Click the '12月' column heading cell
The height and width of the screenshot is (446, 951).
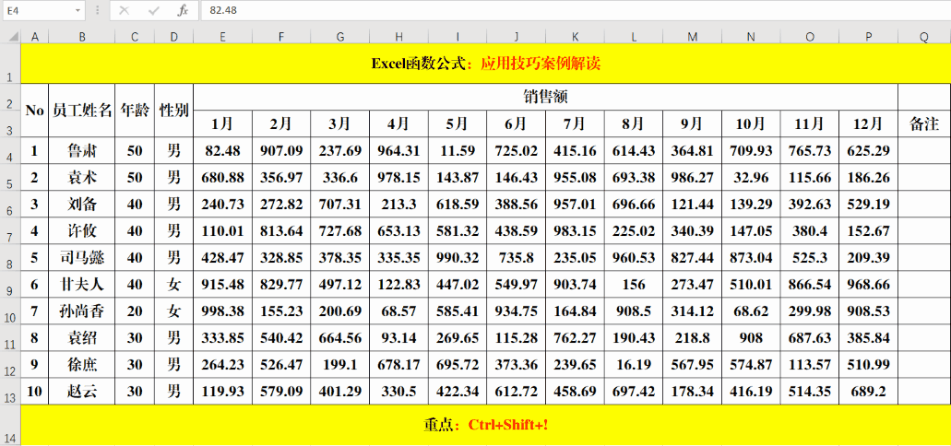pos(869,124)
